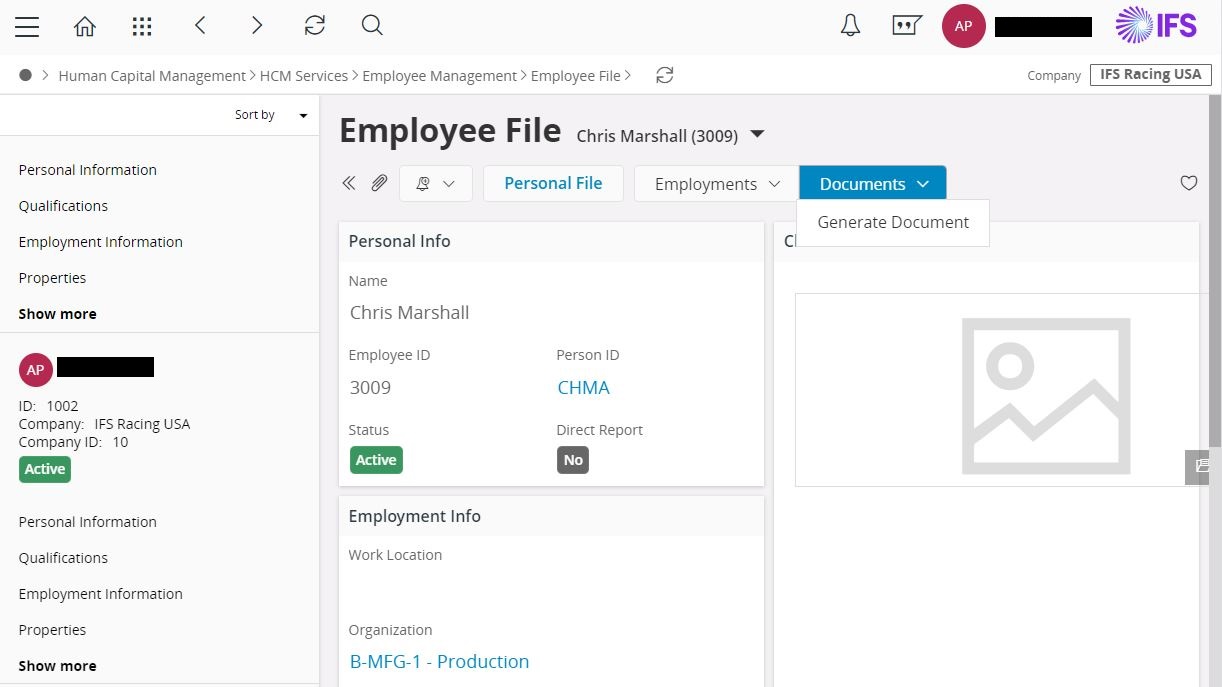
Task: Click Show more under Properties
Action: tap(58, 314)
